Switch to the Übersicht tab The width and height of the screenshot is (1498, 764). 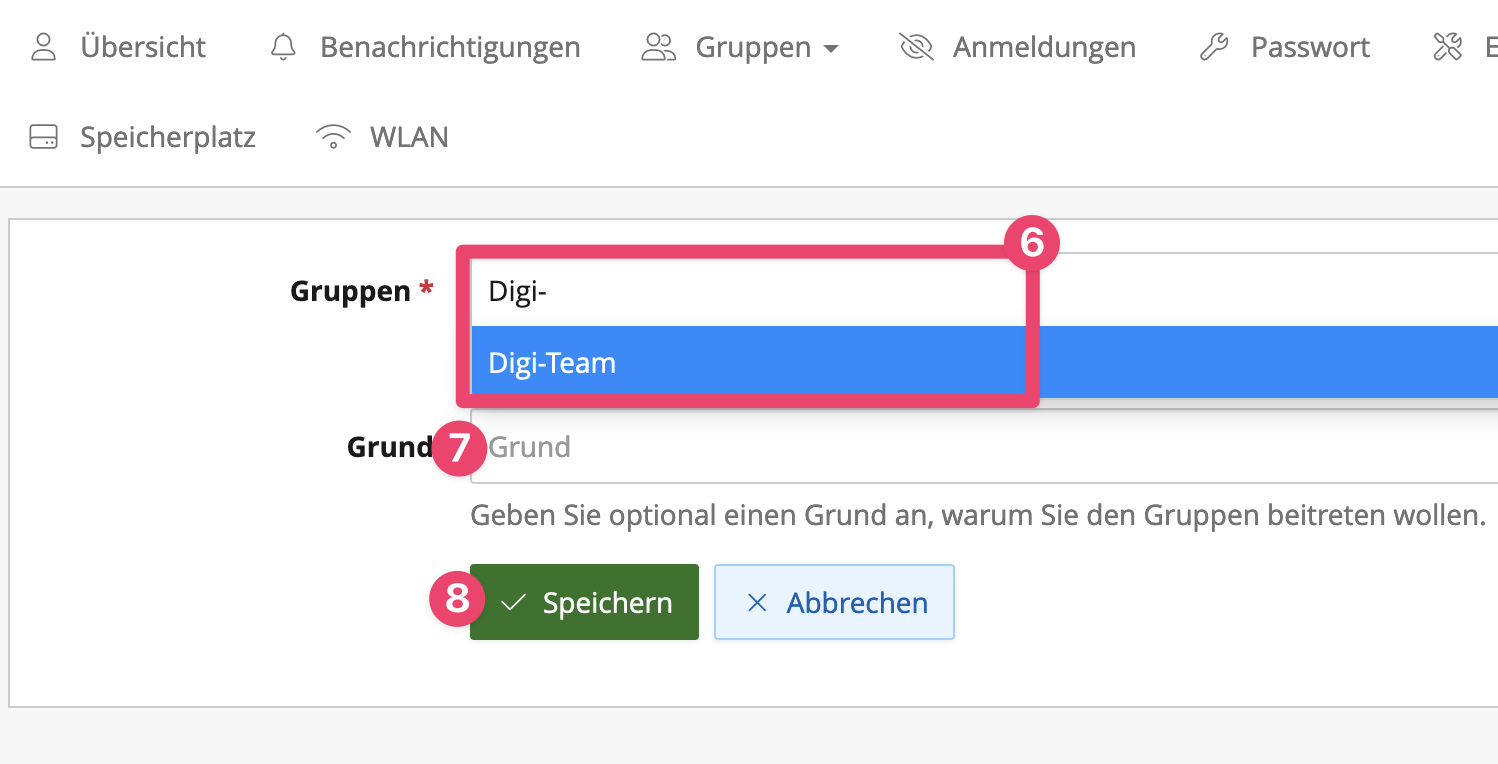tap(143, 46)
